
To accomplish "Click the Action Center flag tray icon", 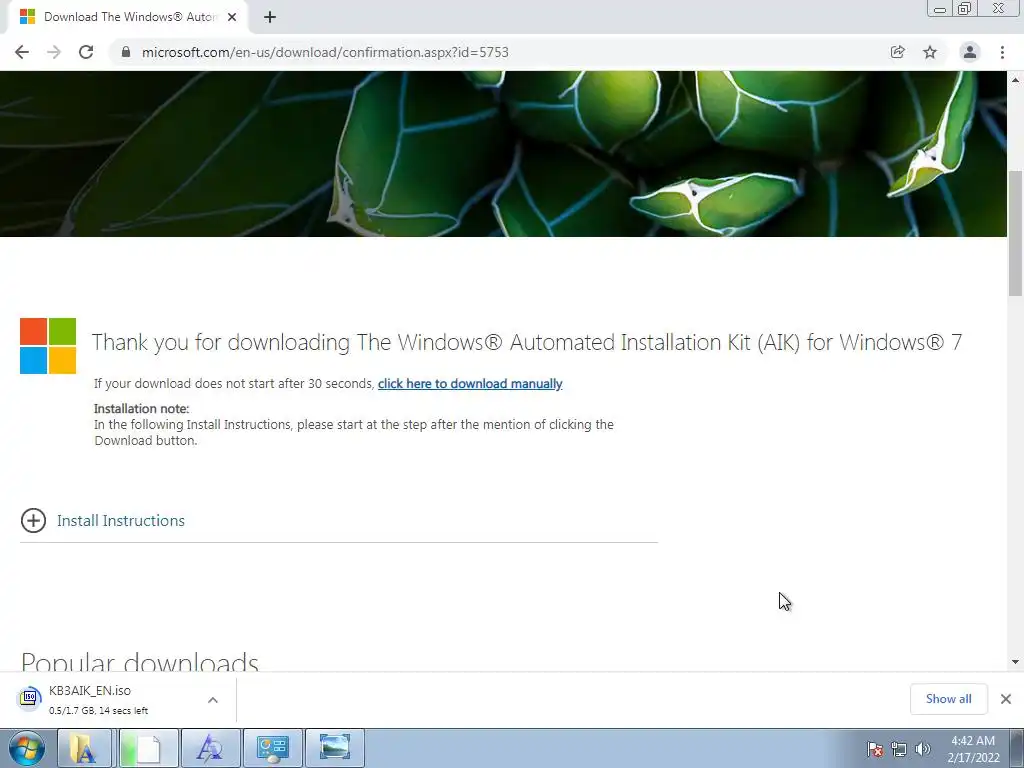I will click(x=875, y=749).
